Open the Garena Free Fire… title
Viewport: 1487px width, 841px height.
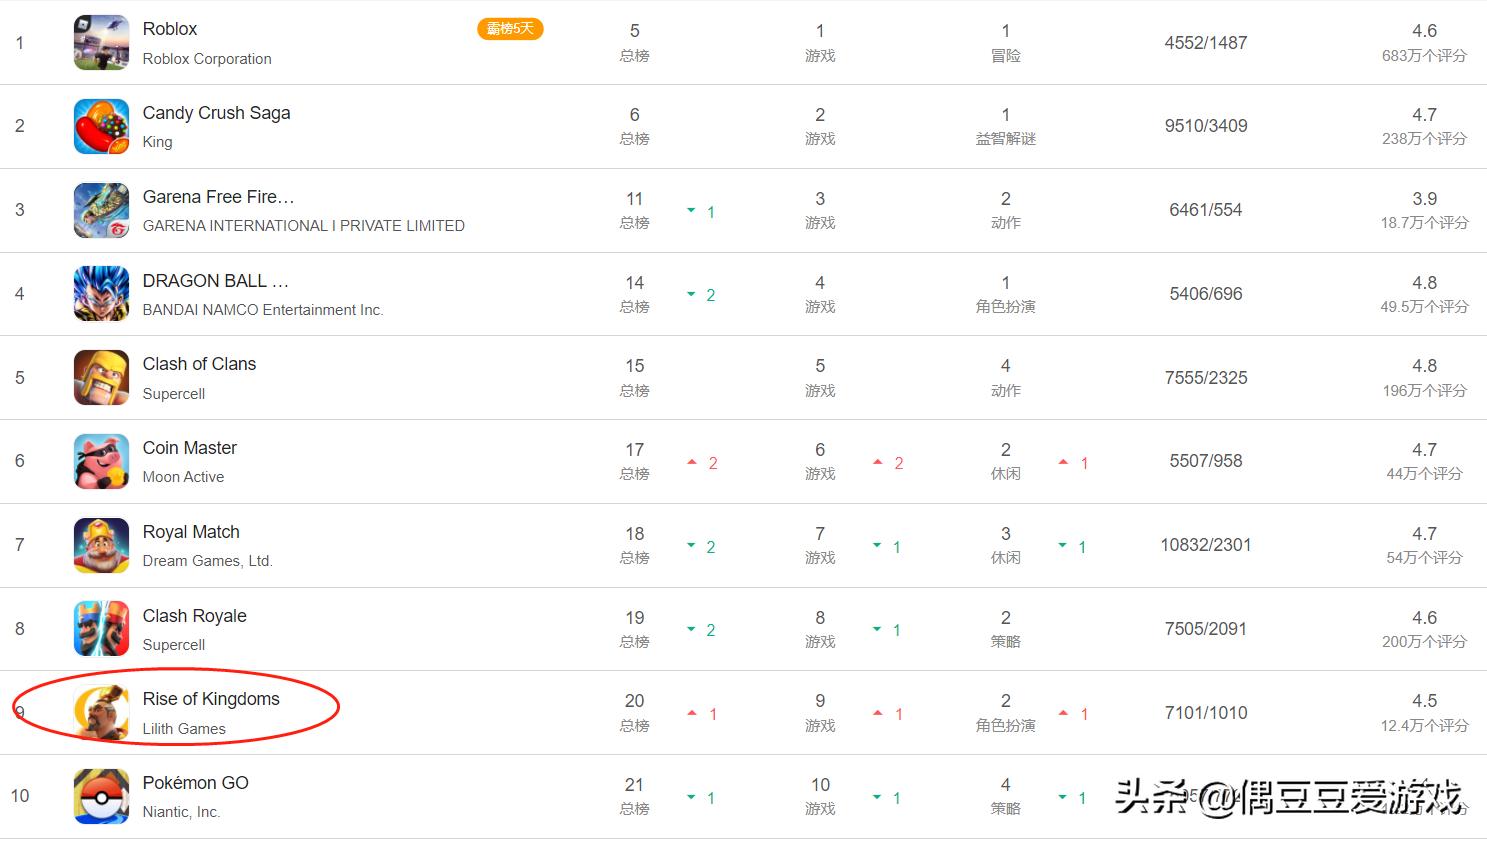pos(219,197)
